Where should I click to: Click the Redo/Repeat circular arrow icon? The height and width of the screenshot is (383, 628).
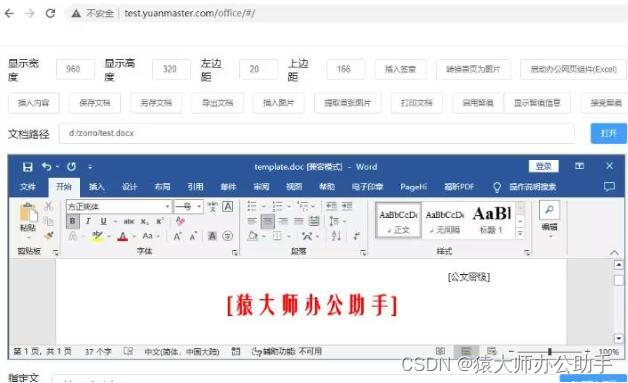click(72, 166)
